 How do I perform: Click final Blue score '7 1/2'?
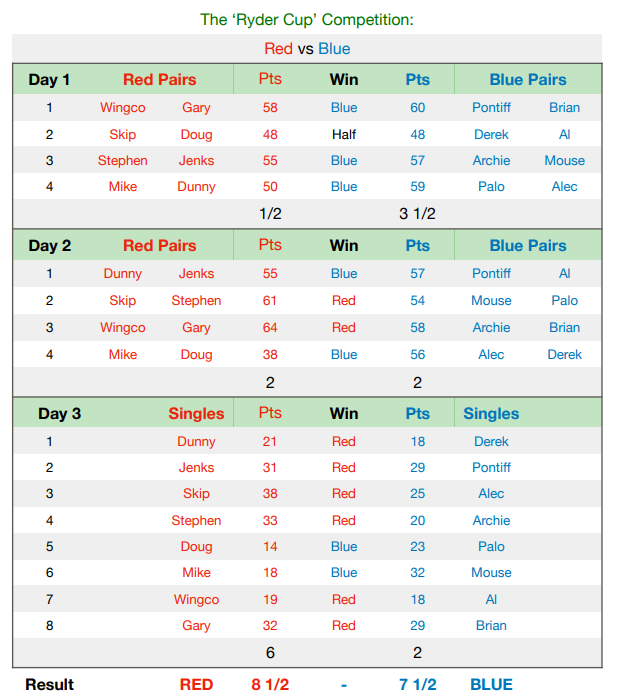(x=417, y=684)
